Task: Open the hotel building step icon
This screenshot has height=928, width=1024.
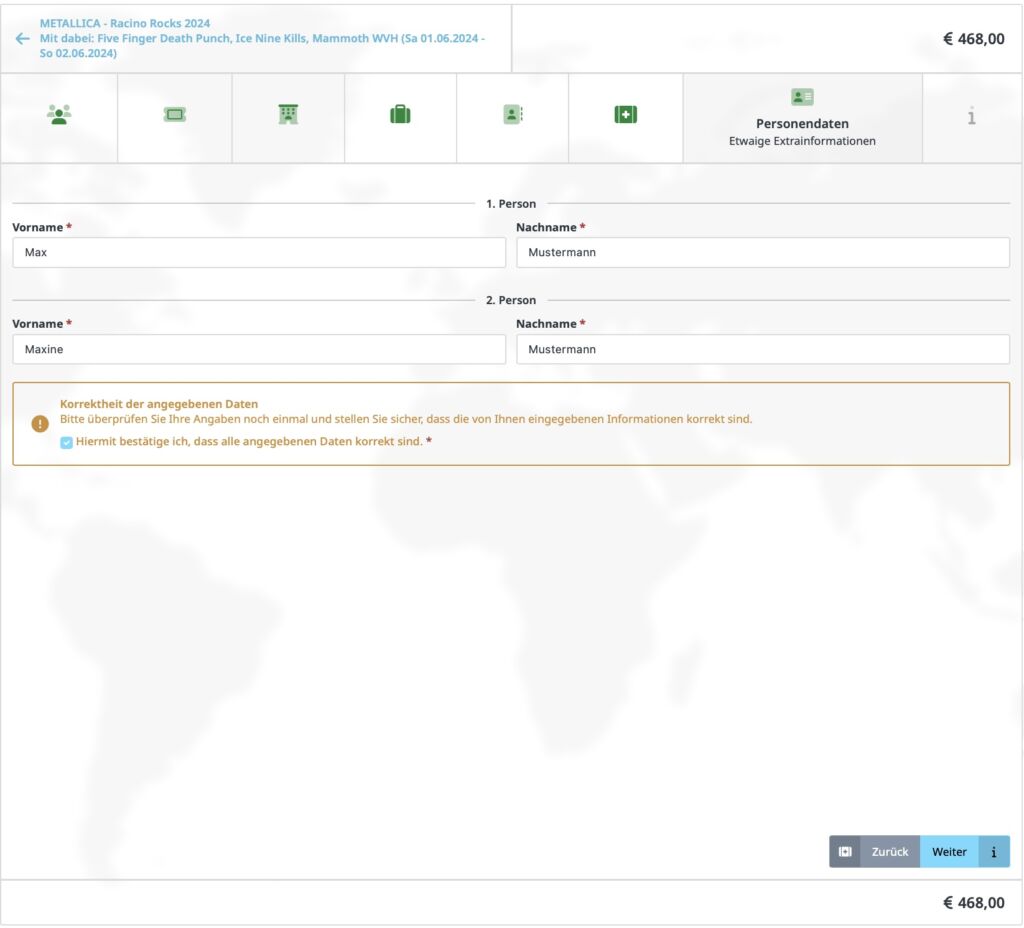Action: (288, 115)
